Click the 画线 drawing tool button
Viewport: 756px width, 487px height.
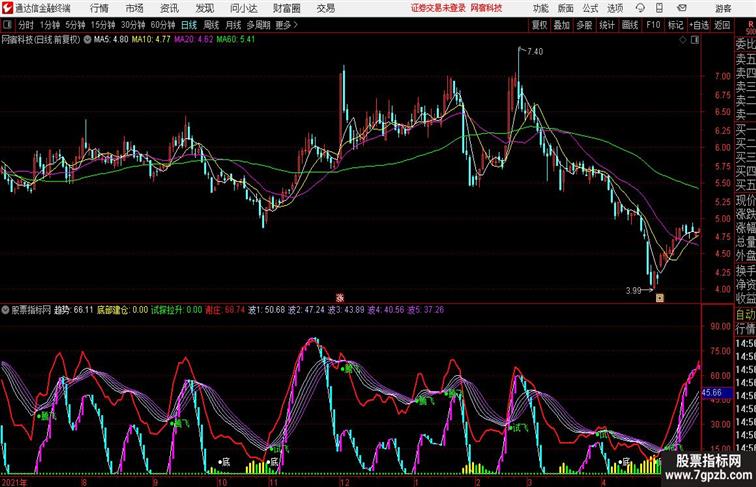pyautogui.click(x=630, y=25)
